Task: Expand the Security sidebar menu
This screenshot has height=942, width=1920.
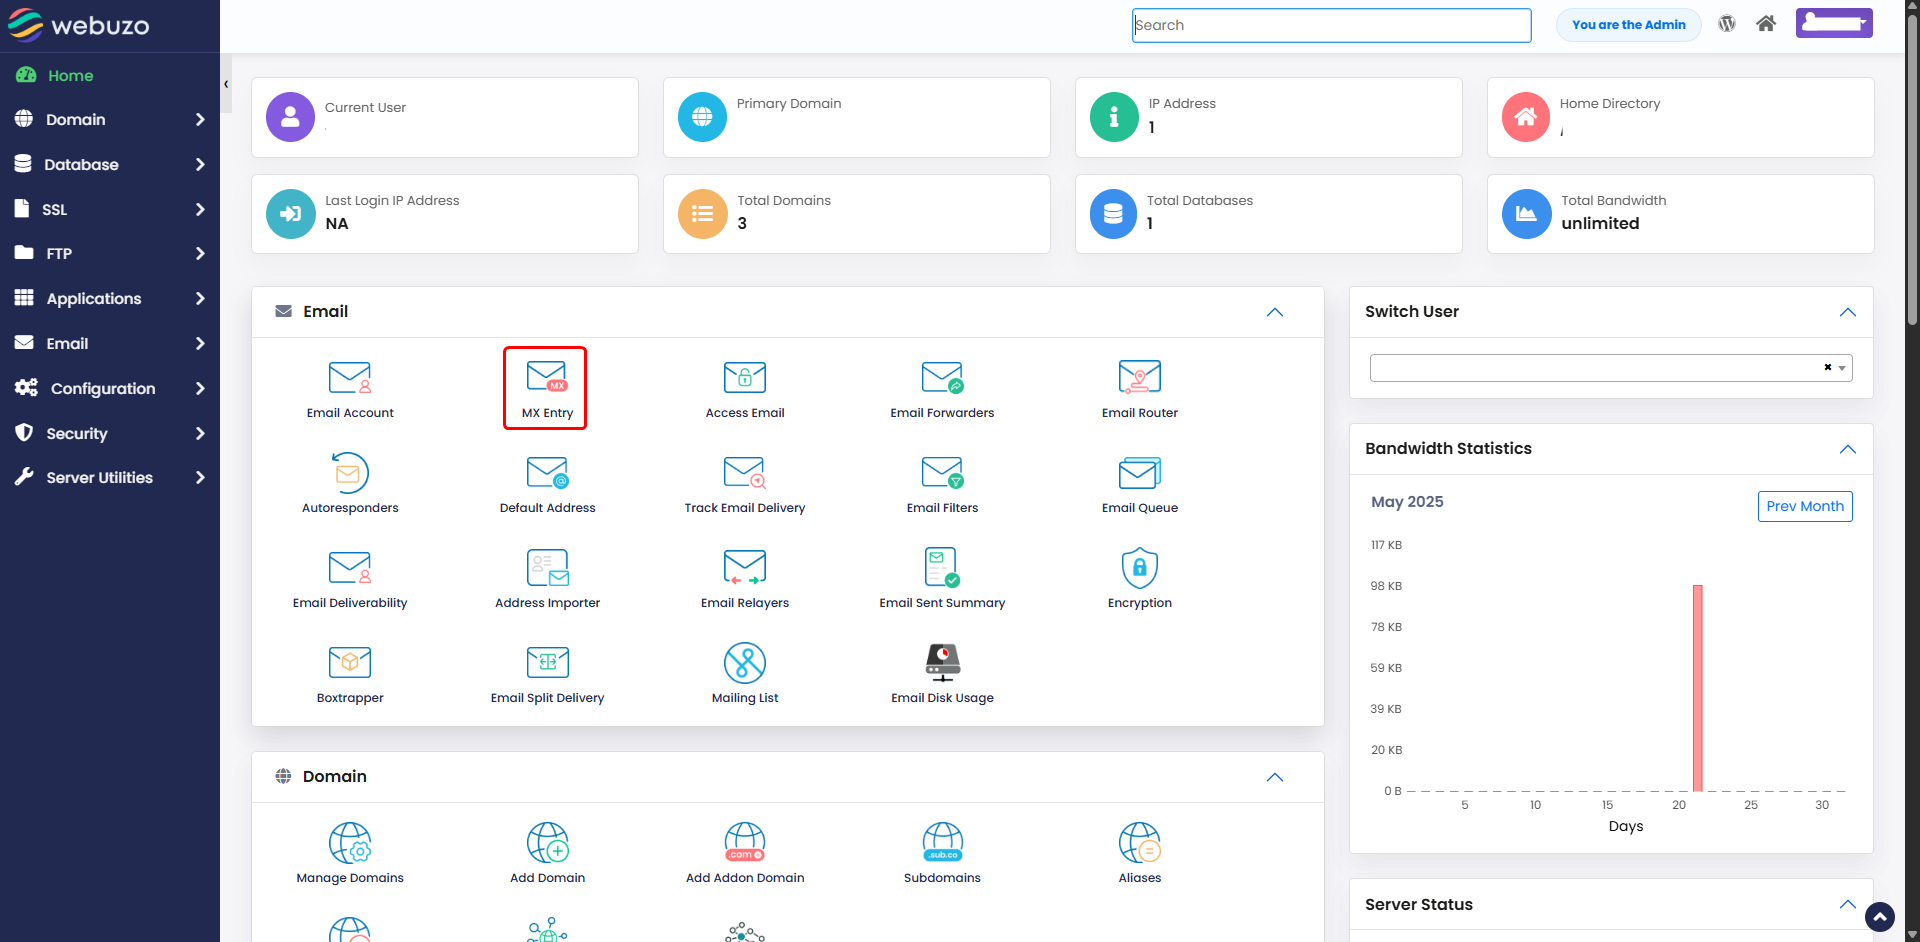Action: [110, 433]
